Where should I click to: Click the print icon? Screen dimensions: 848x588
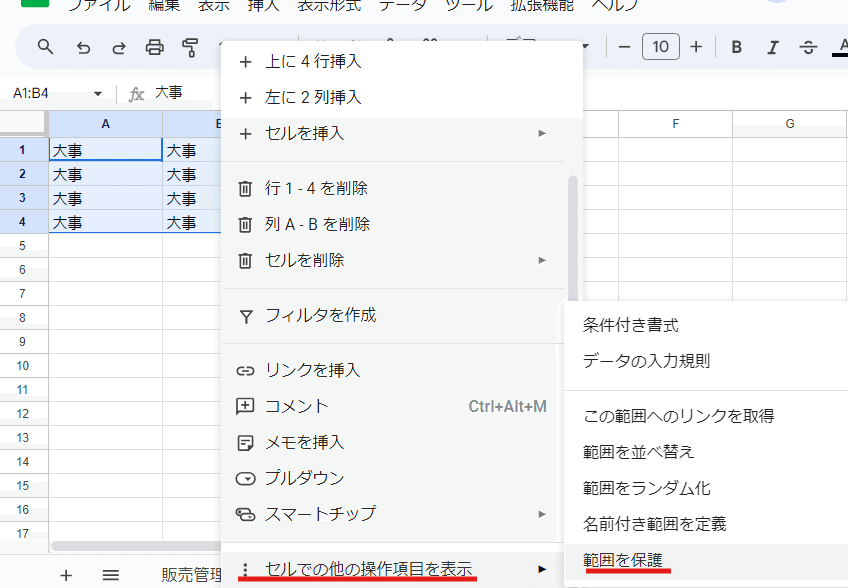(x=155, y=48)
